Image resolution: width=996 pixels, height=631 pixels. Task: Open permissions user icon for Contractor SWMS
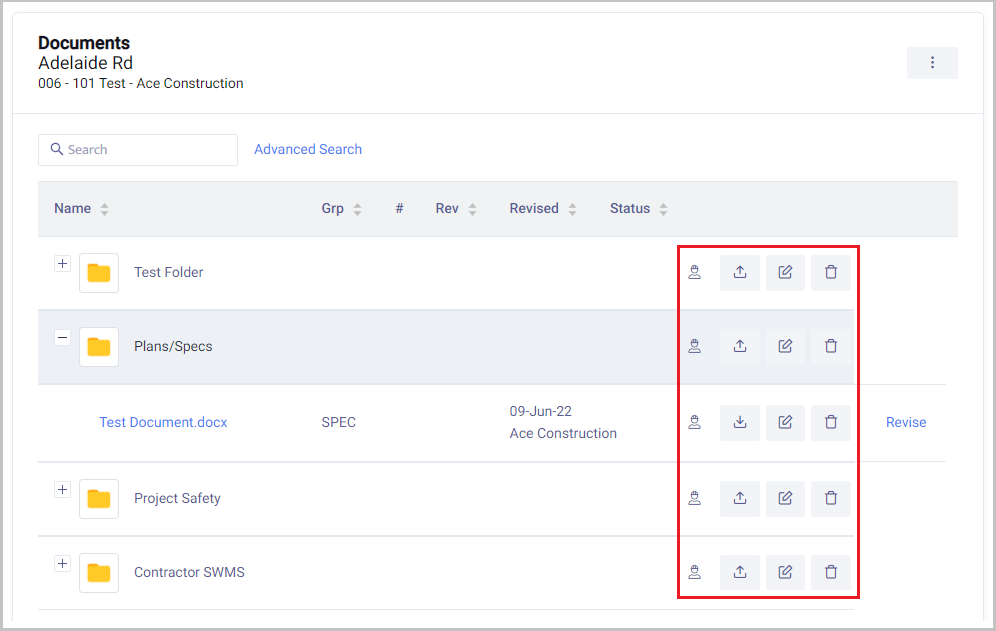click(x=694, y=572)
